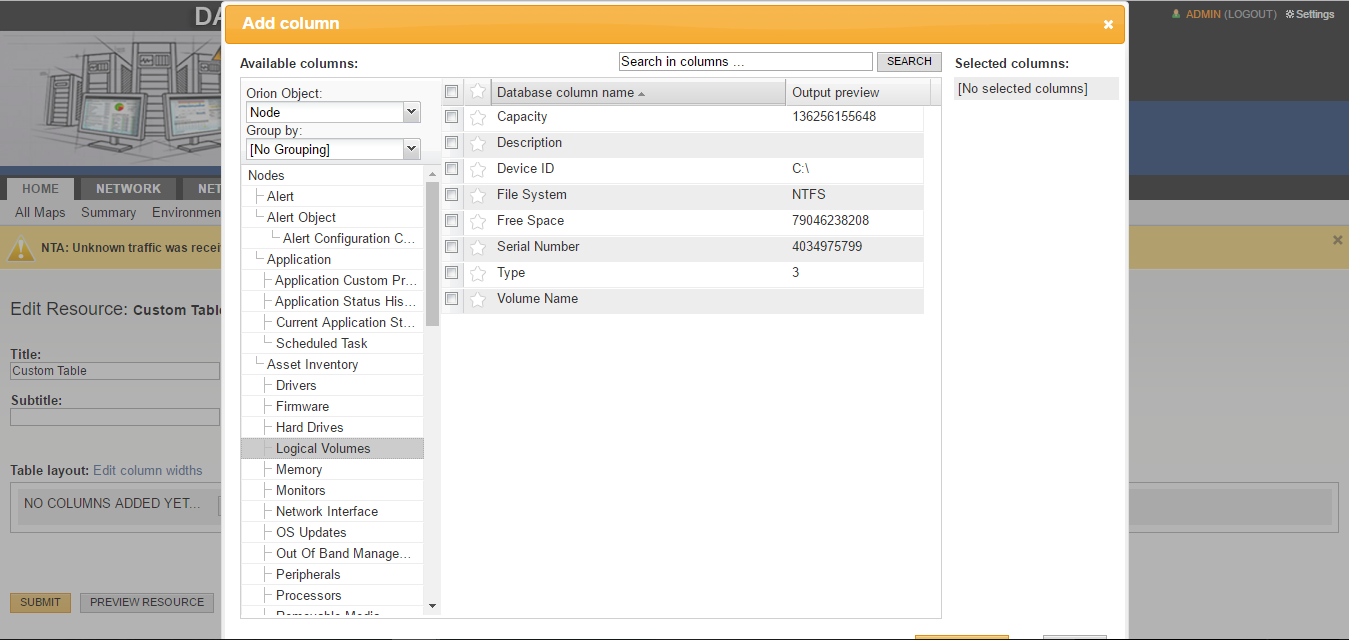
Task: Click the PREVIEW RESOURCE button
Action: pyautogui.click(x=147, y=602)
